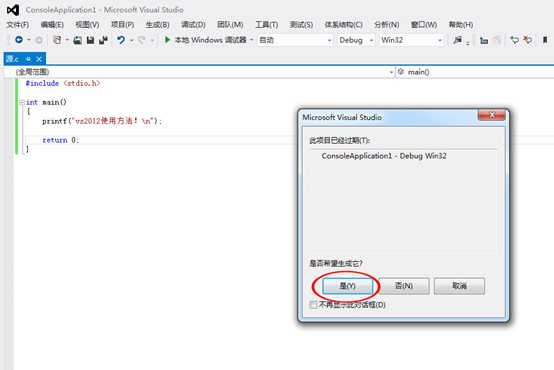The image size is (554, 370).
Task: Open the 文件(F) menu
Action: coord(18,25)
